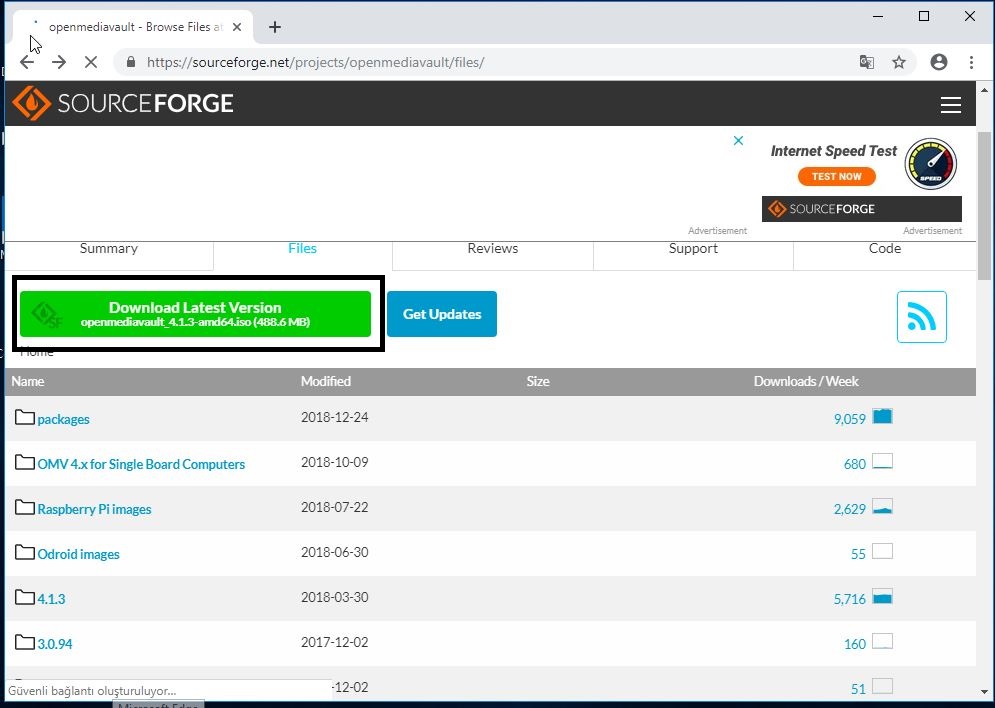The height and width of the screenshot is (708, 995).
Task: Open the Chrome three-dot menu
Action: [x=971, y=62]
